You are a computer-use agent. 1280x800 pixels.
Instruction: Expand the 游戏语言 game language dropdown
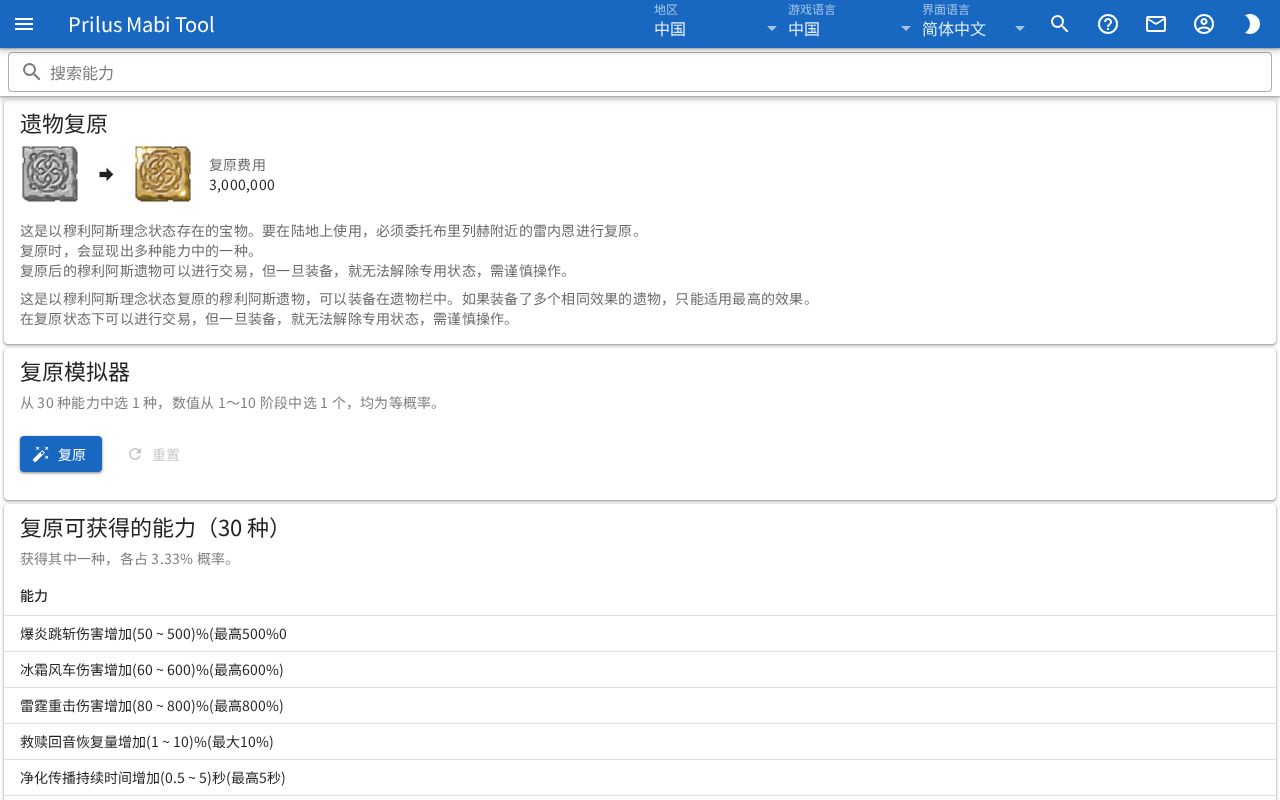tap(850, 24)
